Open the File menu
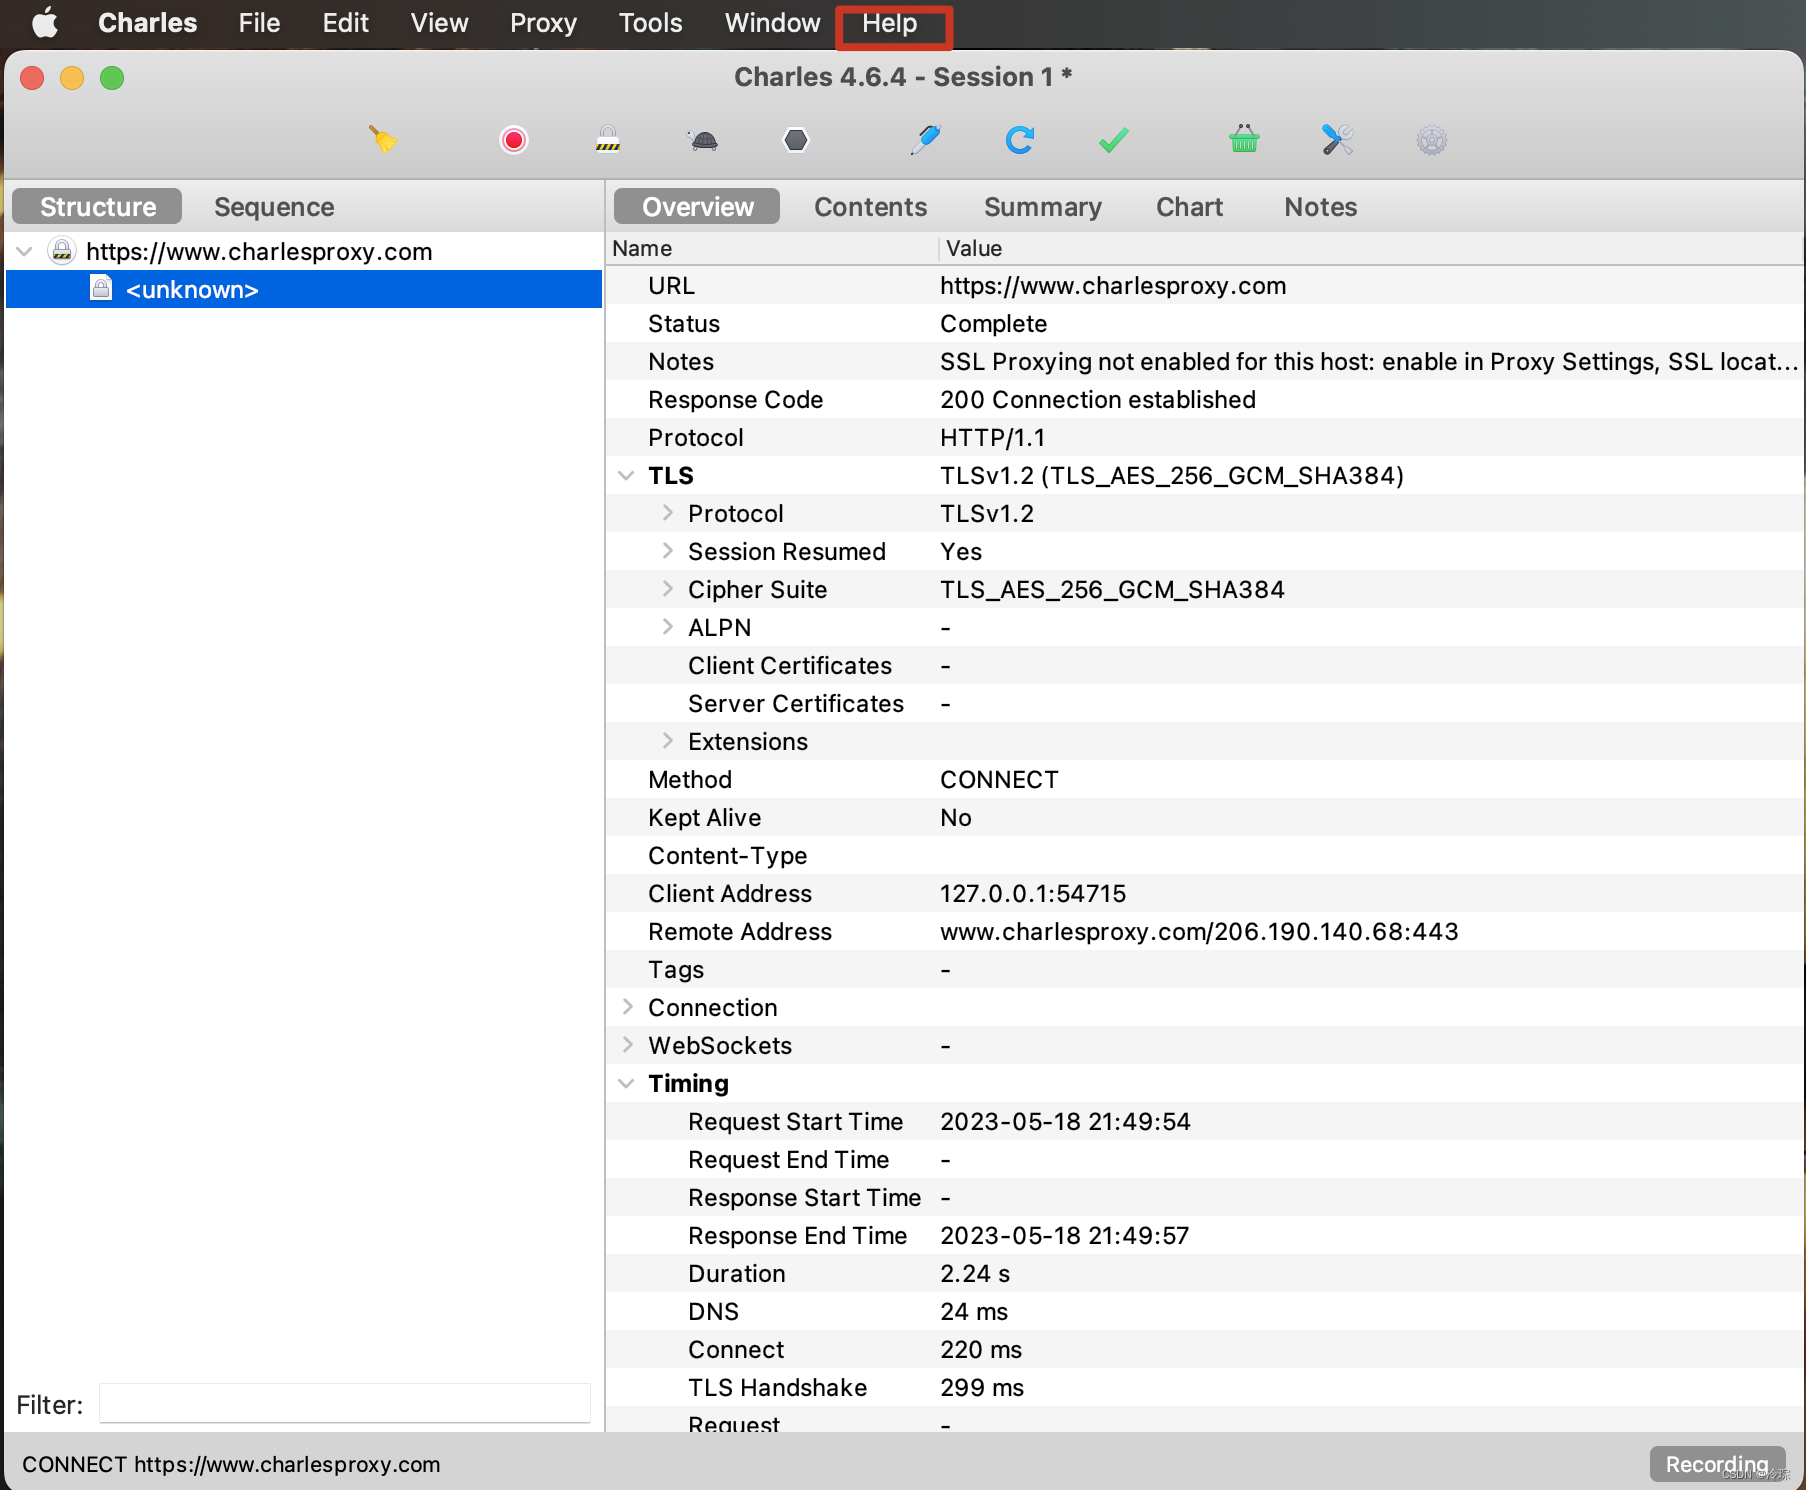 click(x=259, y=23)
